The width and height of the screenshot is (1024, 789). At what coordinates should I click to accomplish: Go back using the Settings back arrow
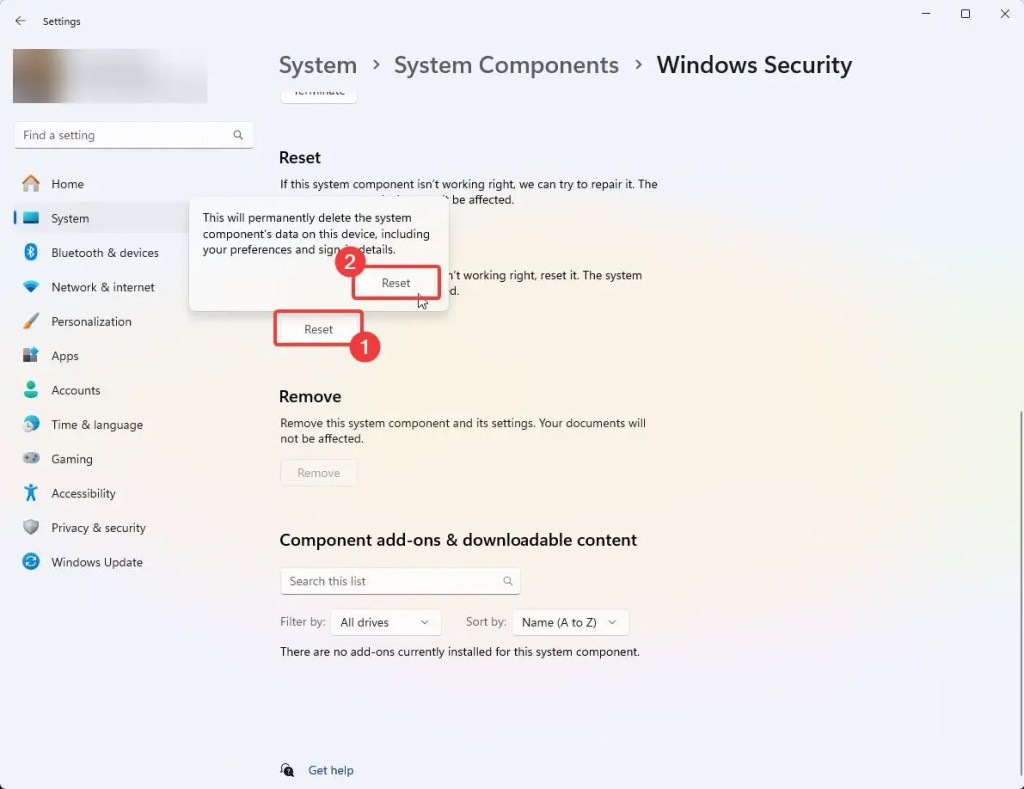pos(20,21)
